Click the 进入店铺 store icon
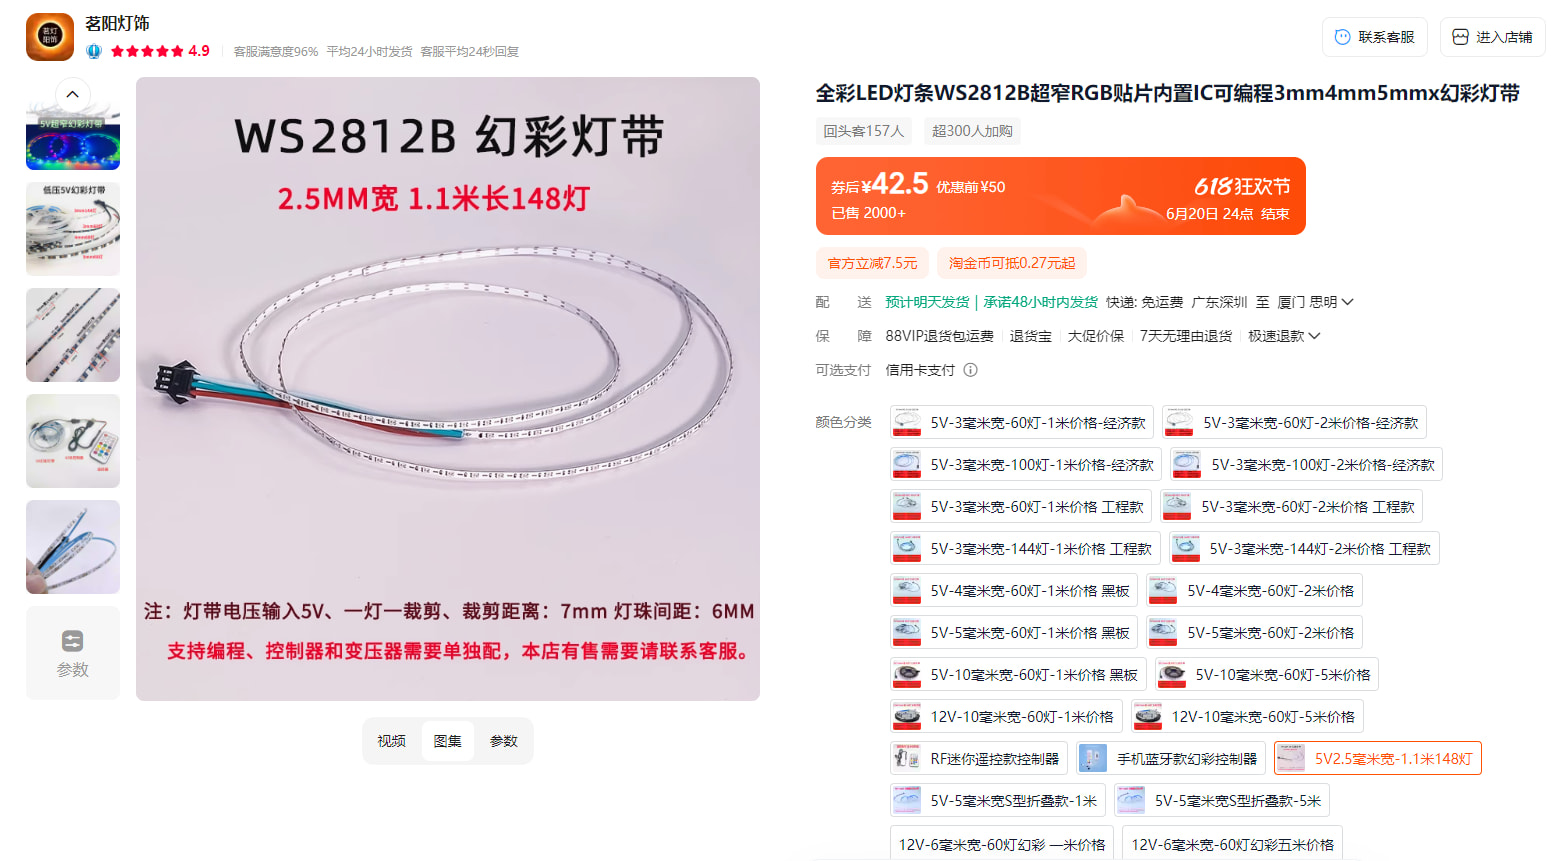Viewport: 1567px width, 861px height. coord(1460,37)
